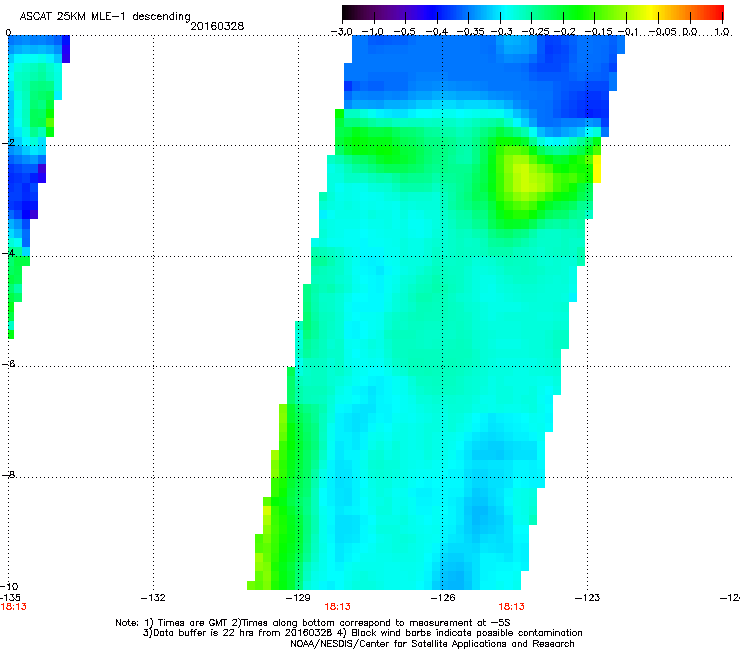Viewport: 740px width, 650px height.
Task: Click the note line "Times are GMT"
Action: click(x=193, y=623)
